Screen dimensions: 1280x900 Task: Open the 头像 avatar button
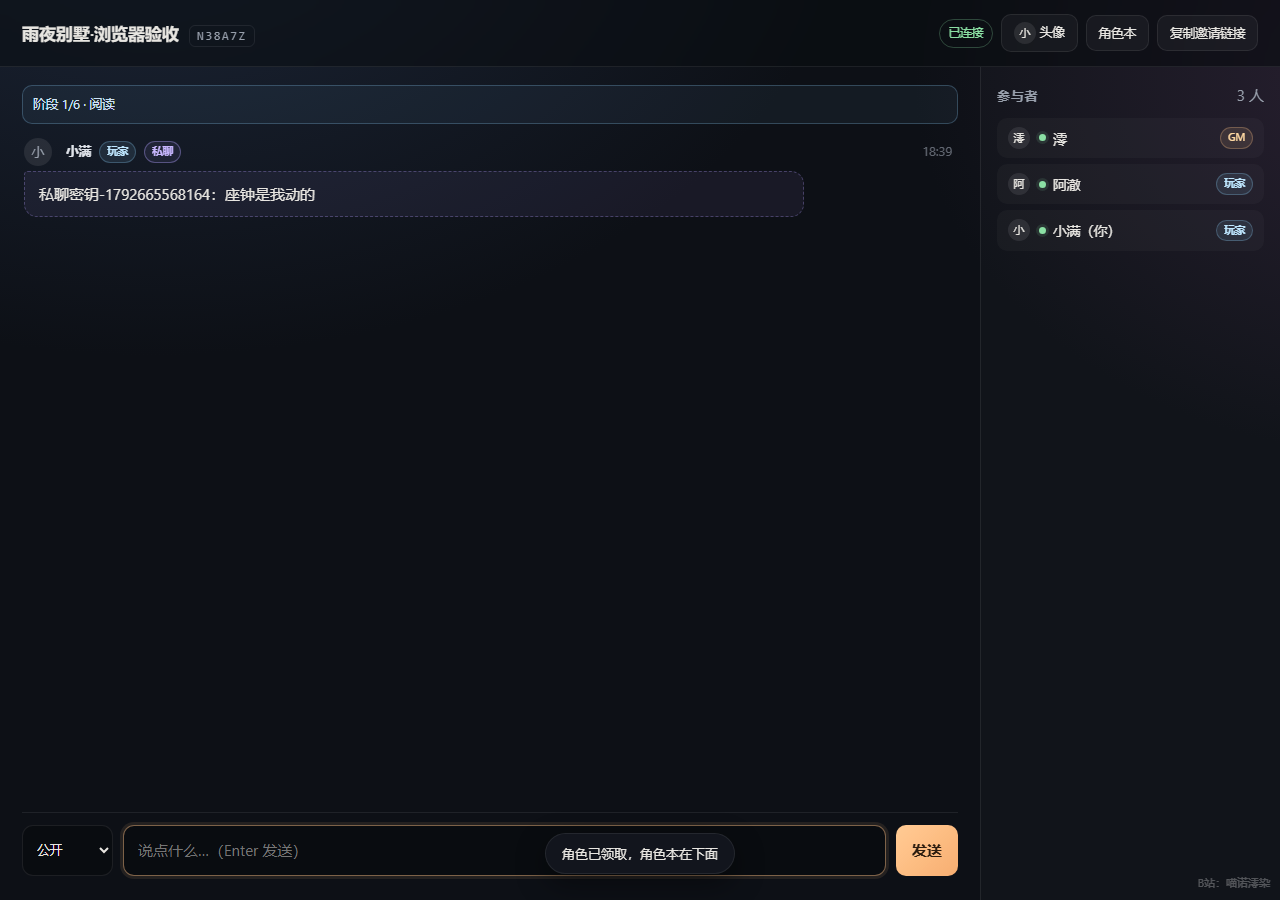(1039, 33)
